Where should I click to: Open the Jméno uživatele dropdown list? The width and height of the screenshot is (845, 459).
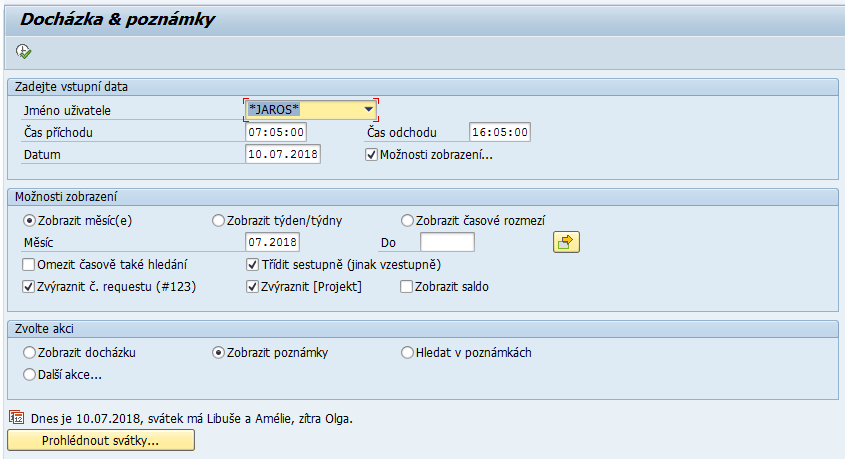369,109
